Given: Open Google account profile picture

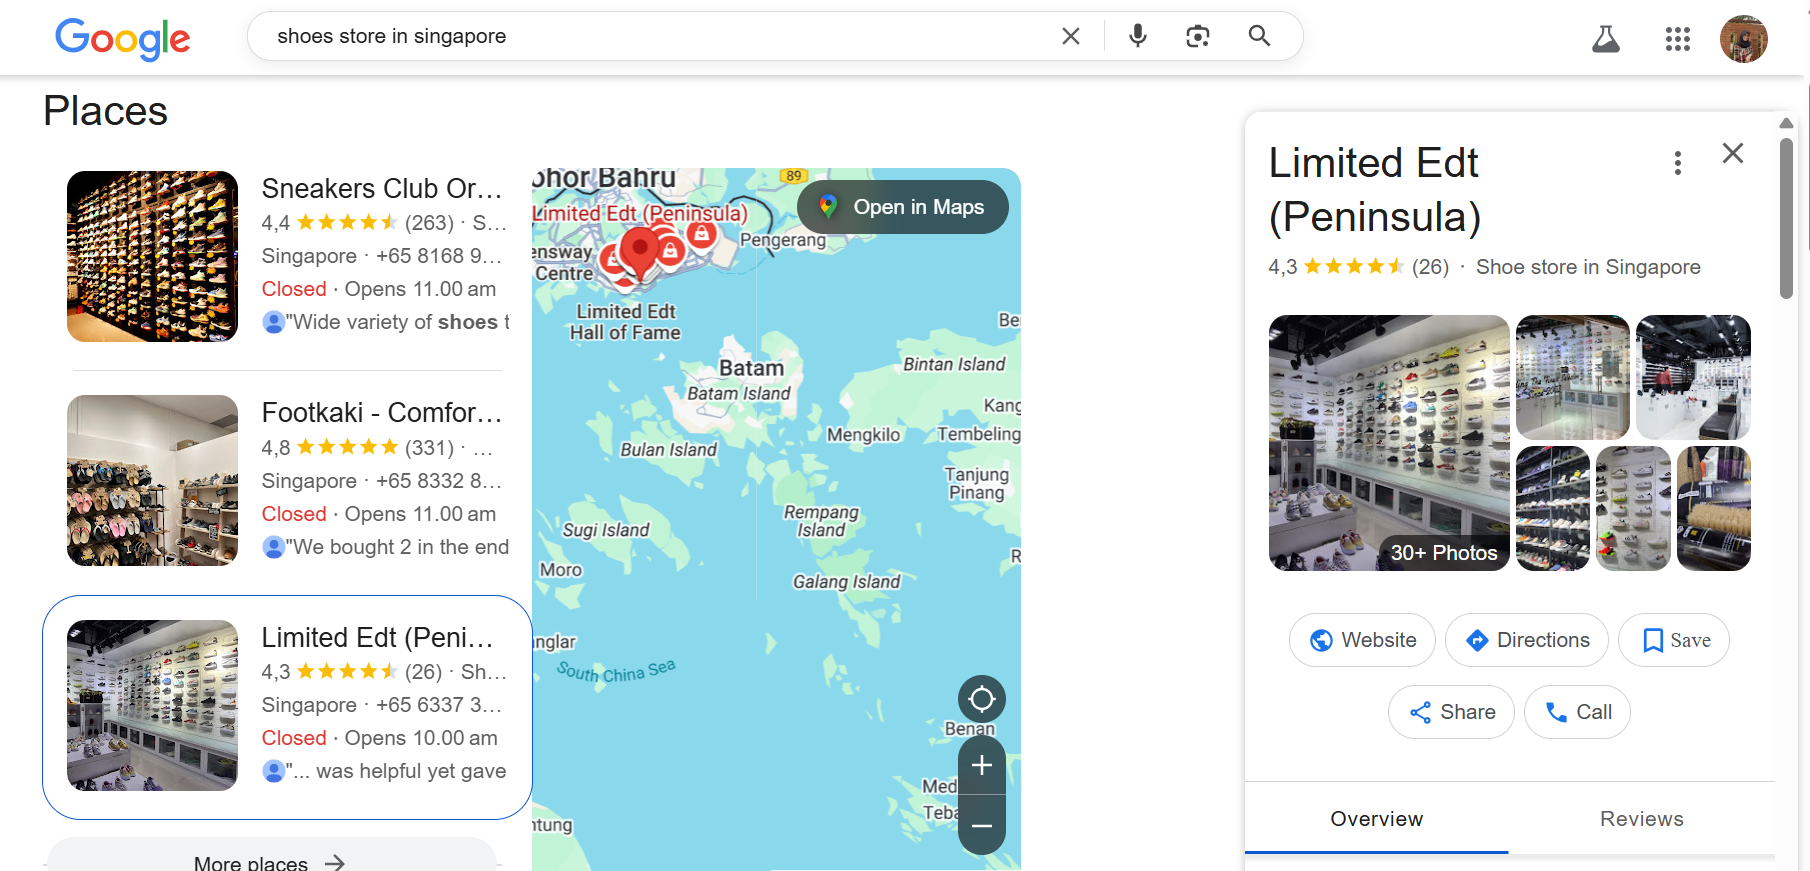Looking at the screenshot, I should [1743, 40].
